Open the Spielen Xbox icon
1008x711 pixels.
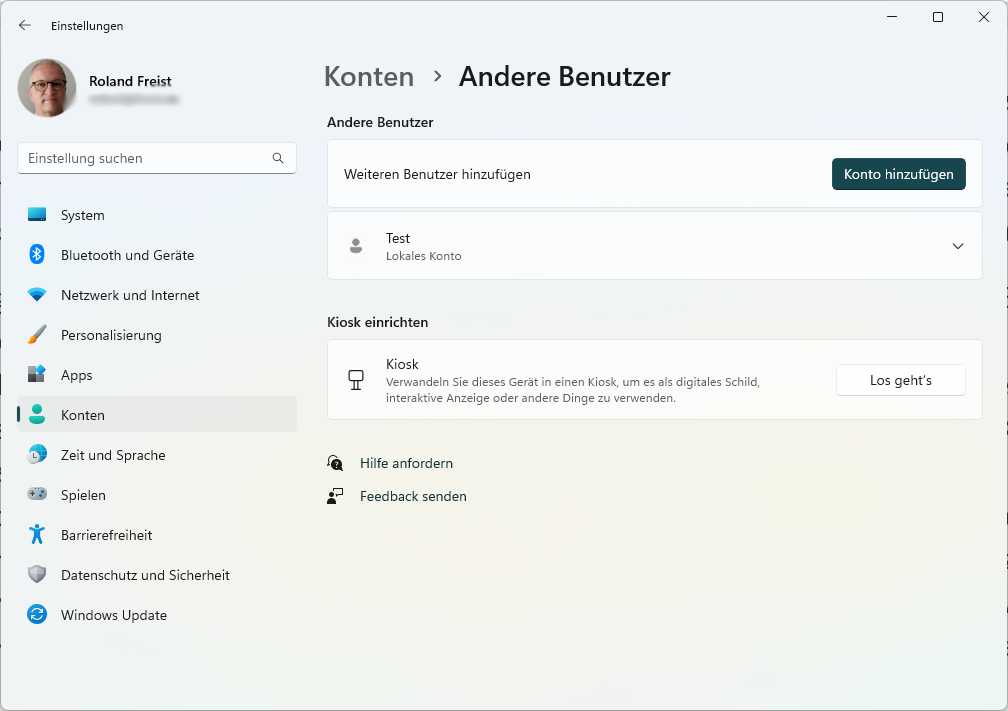pos(36,495)
